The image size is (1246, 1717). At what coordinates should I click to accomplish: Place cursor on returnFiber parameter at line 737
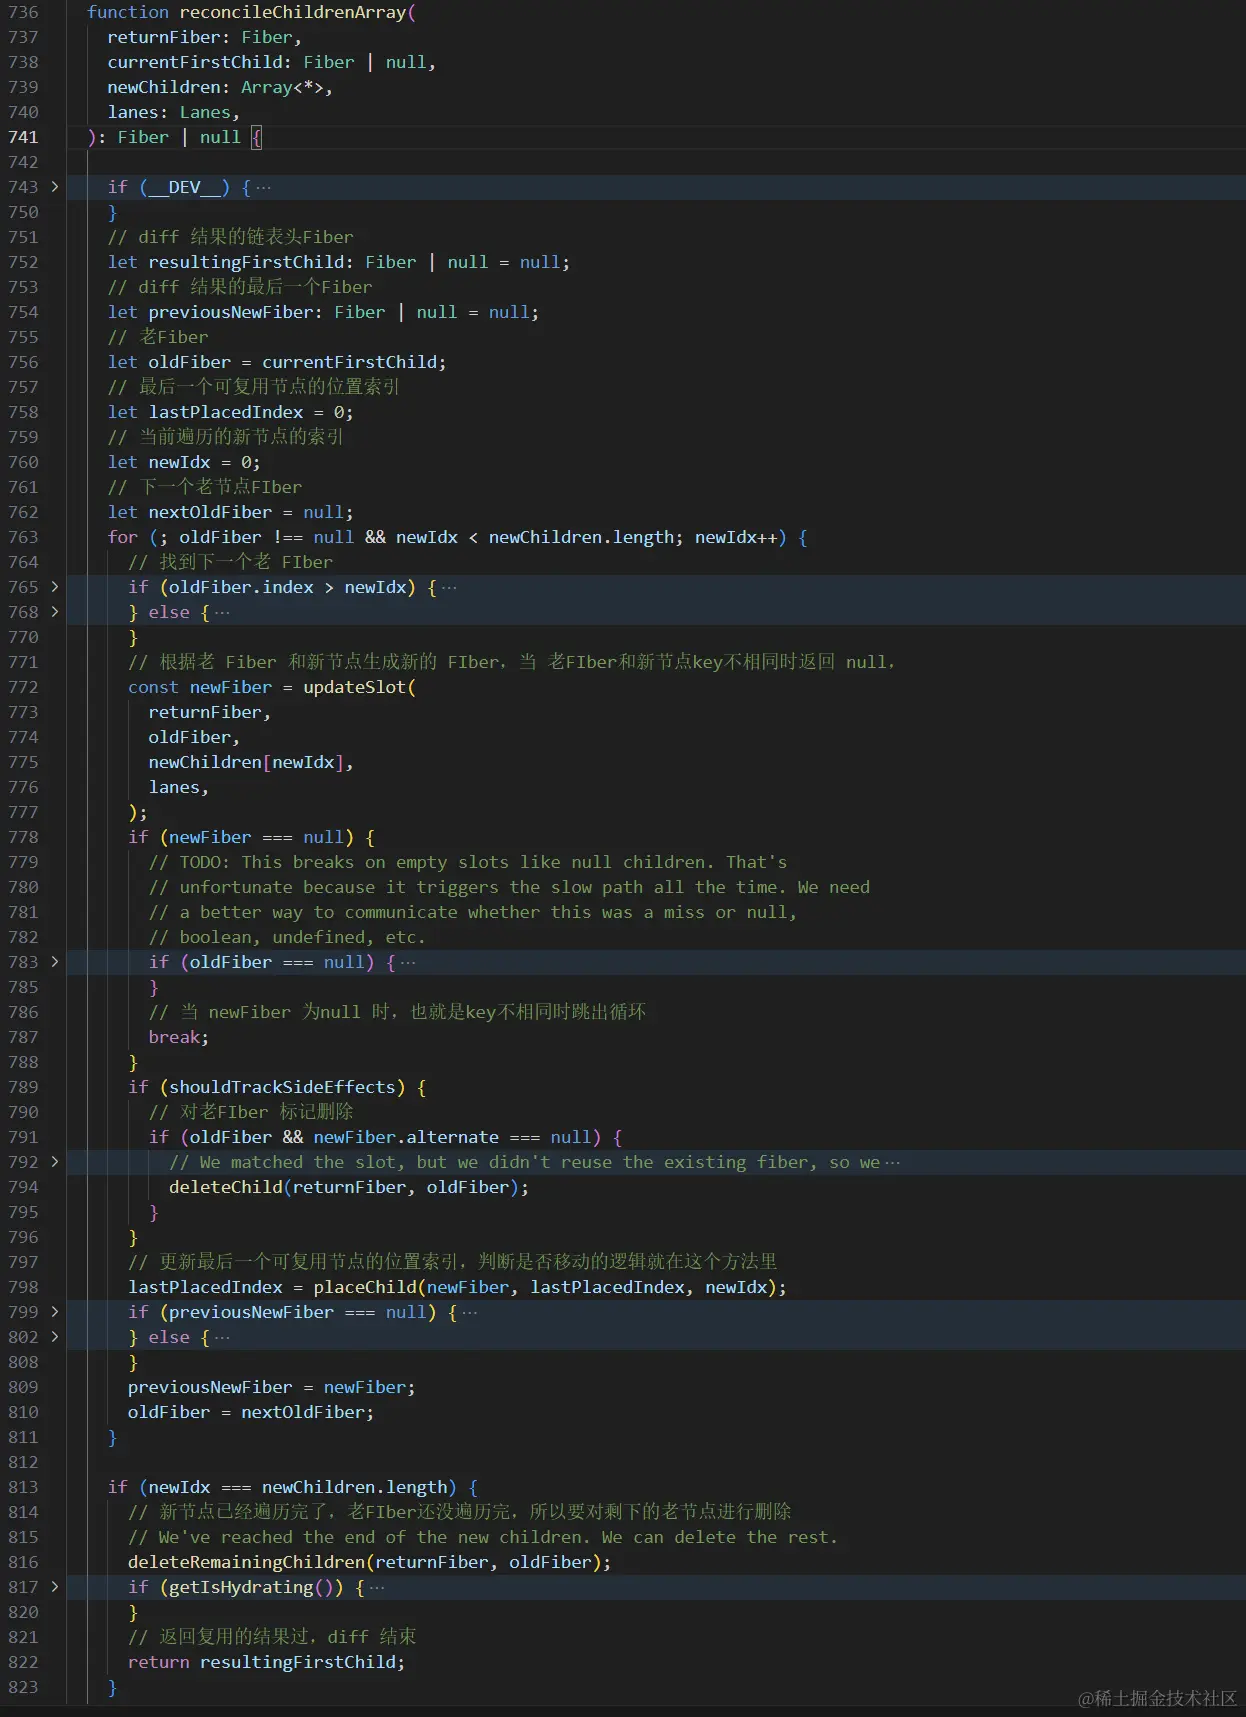163,37
